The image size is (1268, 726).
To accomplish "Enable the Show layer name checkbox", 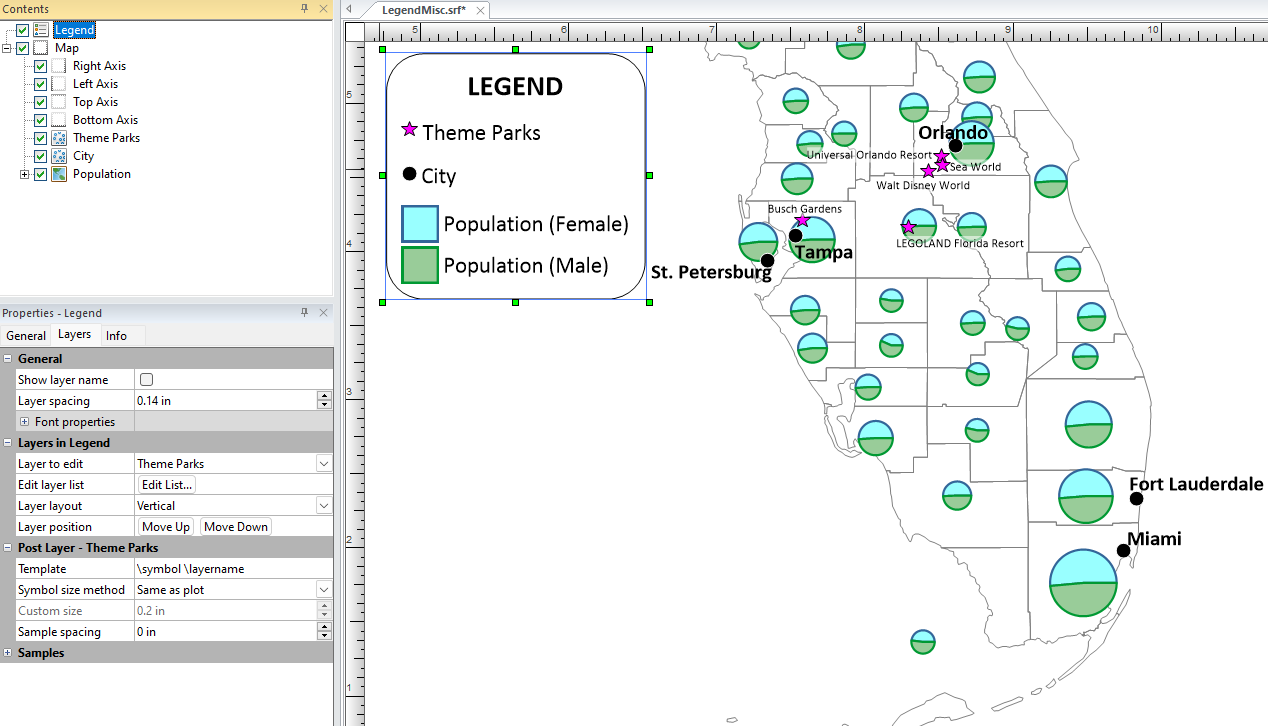I will tap(147, 380).
